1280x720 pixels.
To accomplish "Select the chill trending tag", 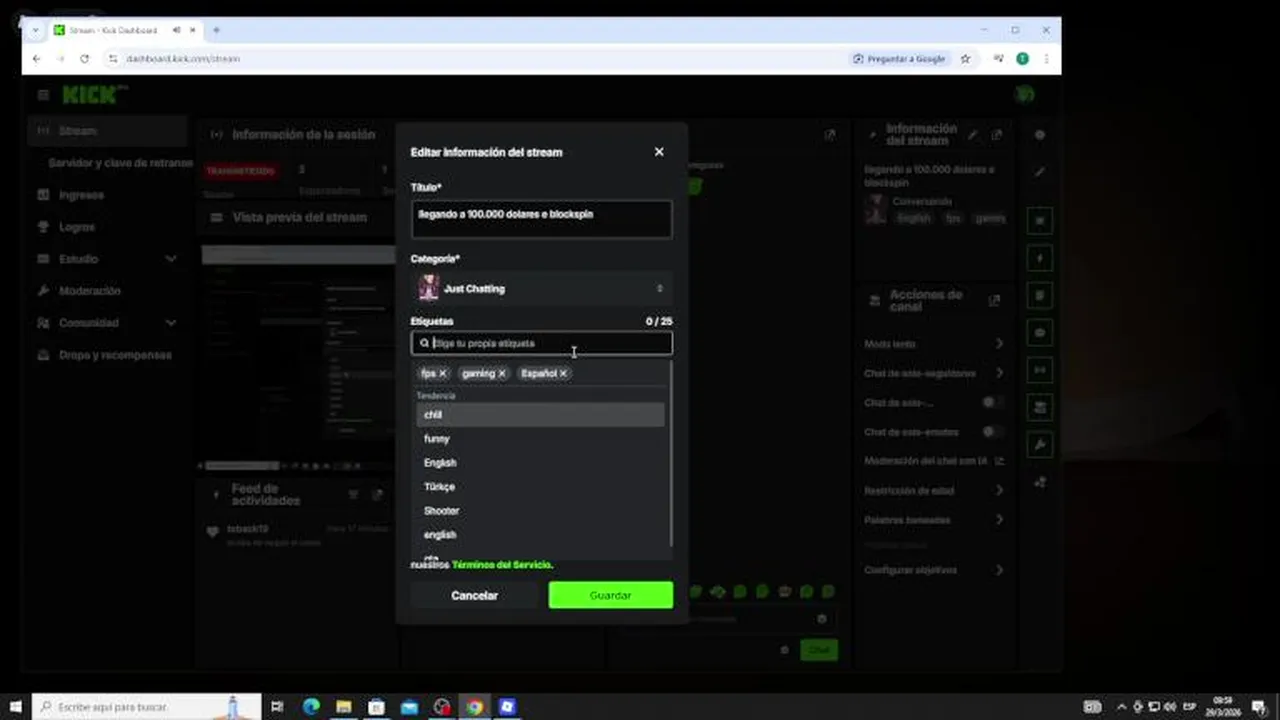I will point(540,414).
